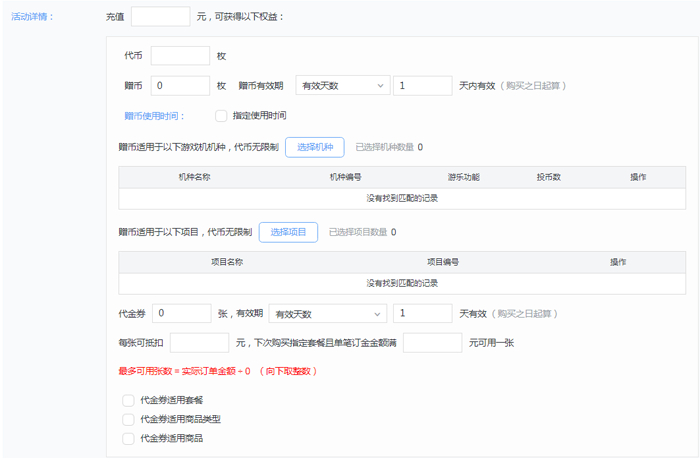This screenshot has height=458, width=700.
Task: Click the 赠币 quantity field showing 0
Action: pyautogui.click(x=180, y=86)
